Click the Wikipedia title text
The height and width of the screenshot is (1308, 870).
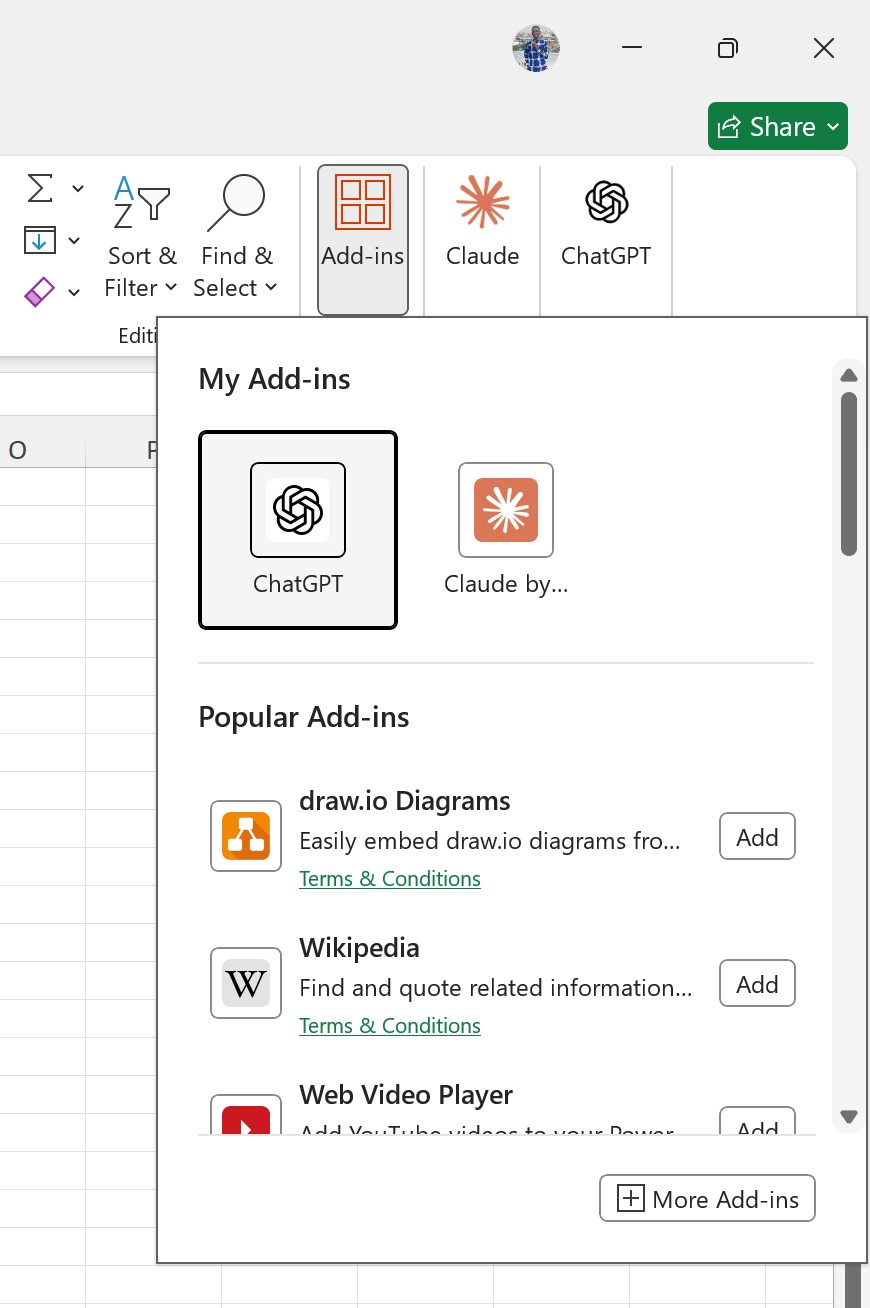coord(359,947)
